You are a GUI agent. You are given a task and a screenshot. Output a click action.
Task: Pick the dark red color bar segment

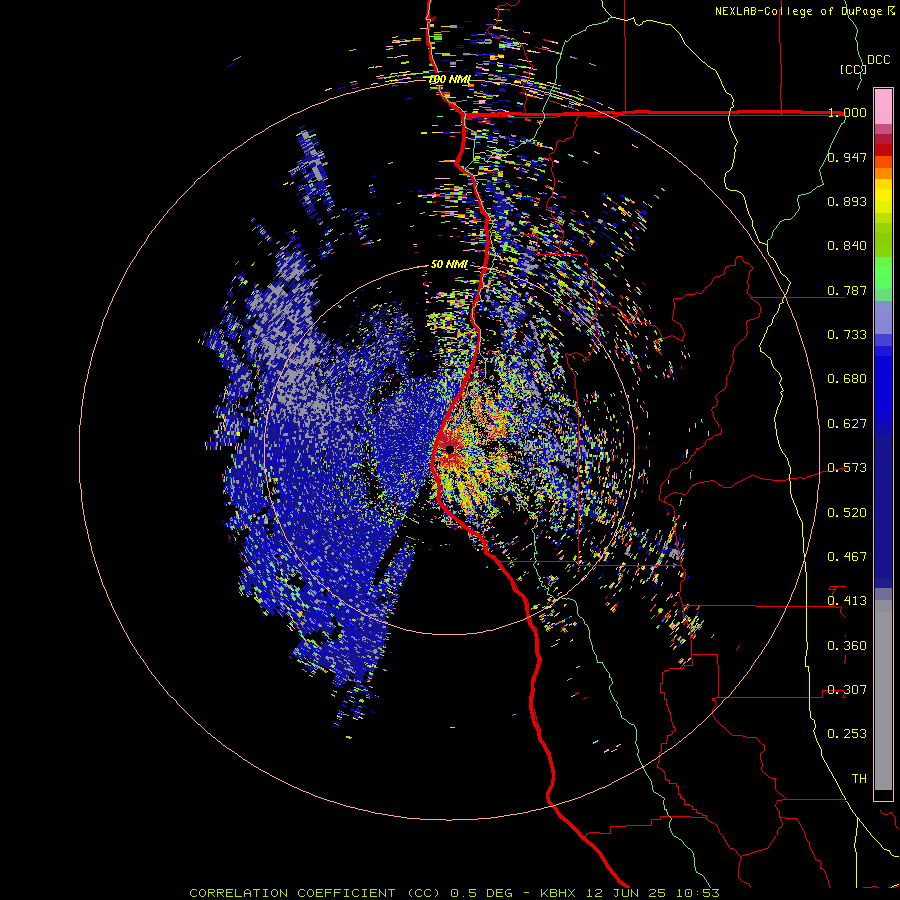[883, 150]
